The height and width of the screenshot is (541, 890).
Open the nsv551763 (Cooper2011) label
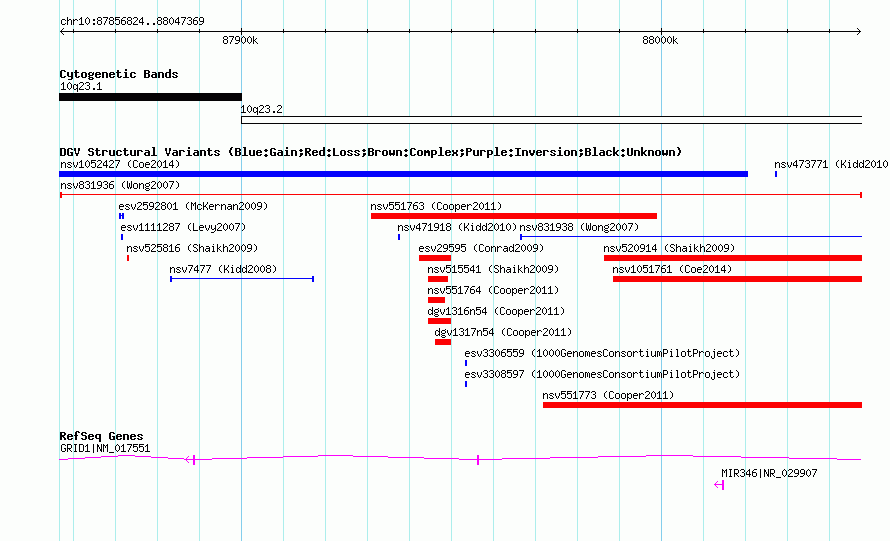[x=436, y=206]
